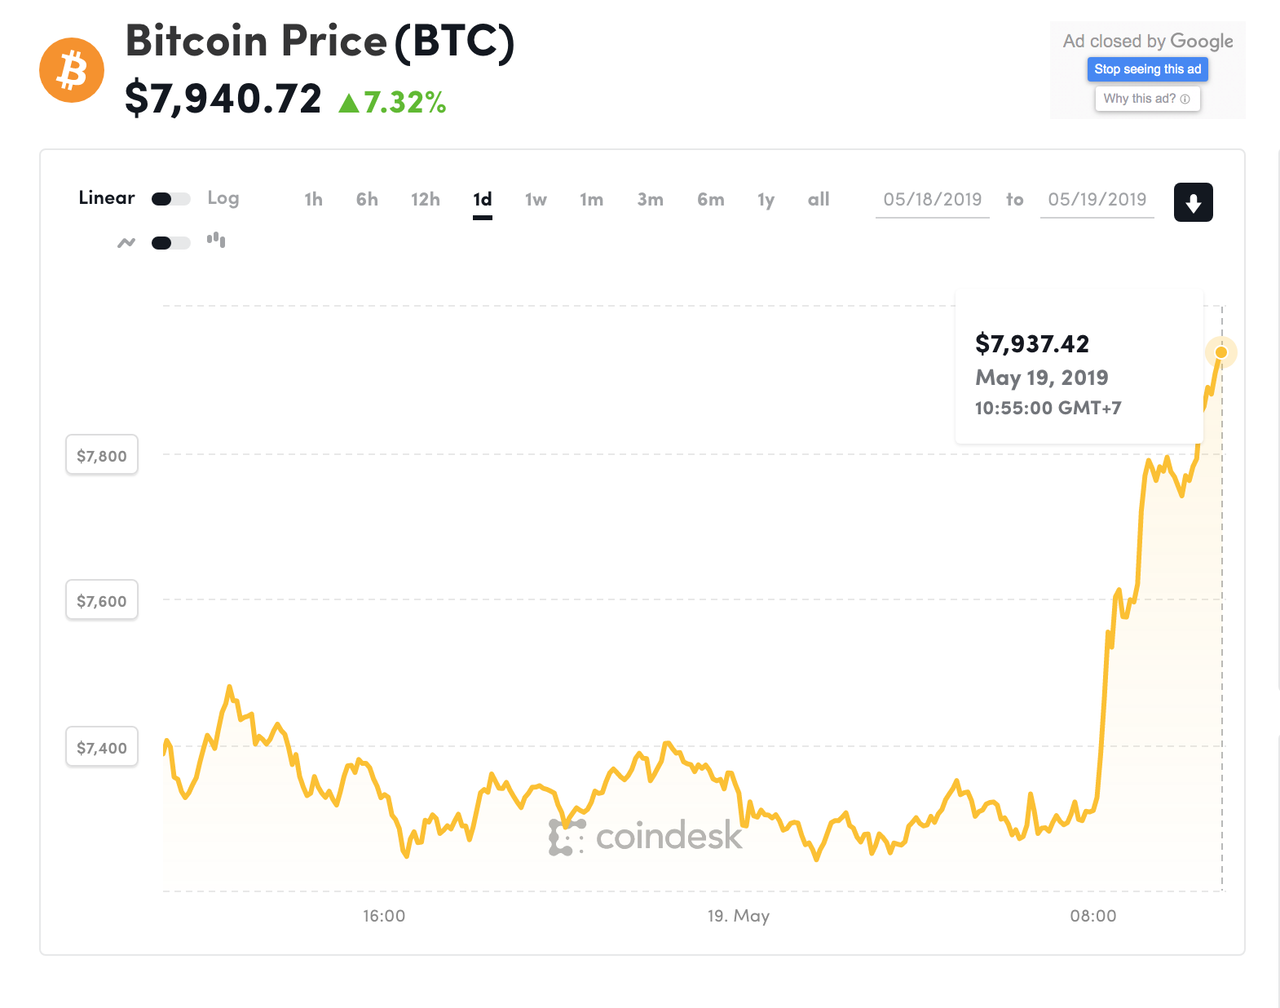Click the 05/18/2019 start date field
The image size is (1280, 1008).
coord(932,199)
